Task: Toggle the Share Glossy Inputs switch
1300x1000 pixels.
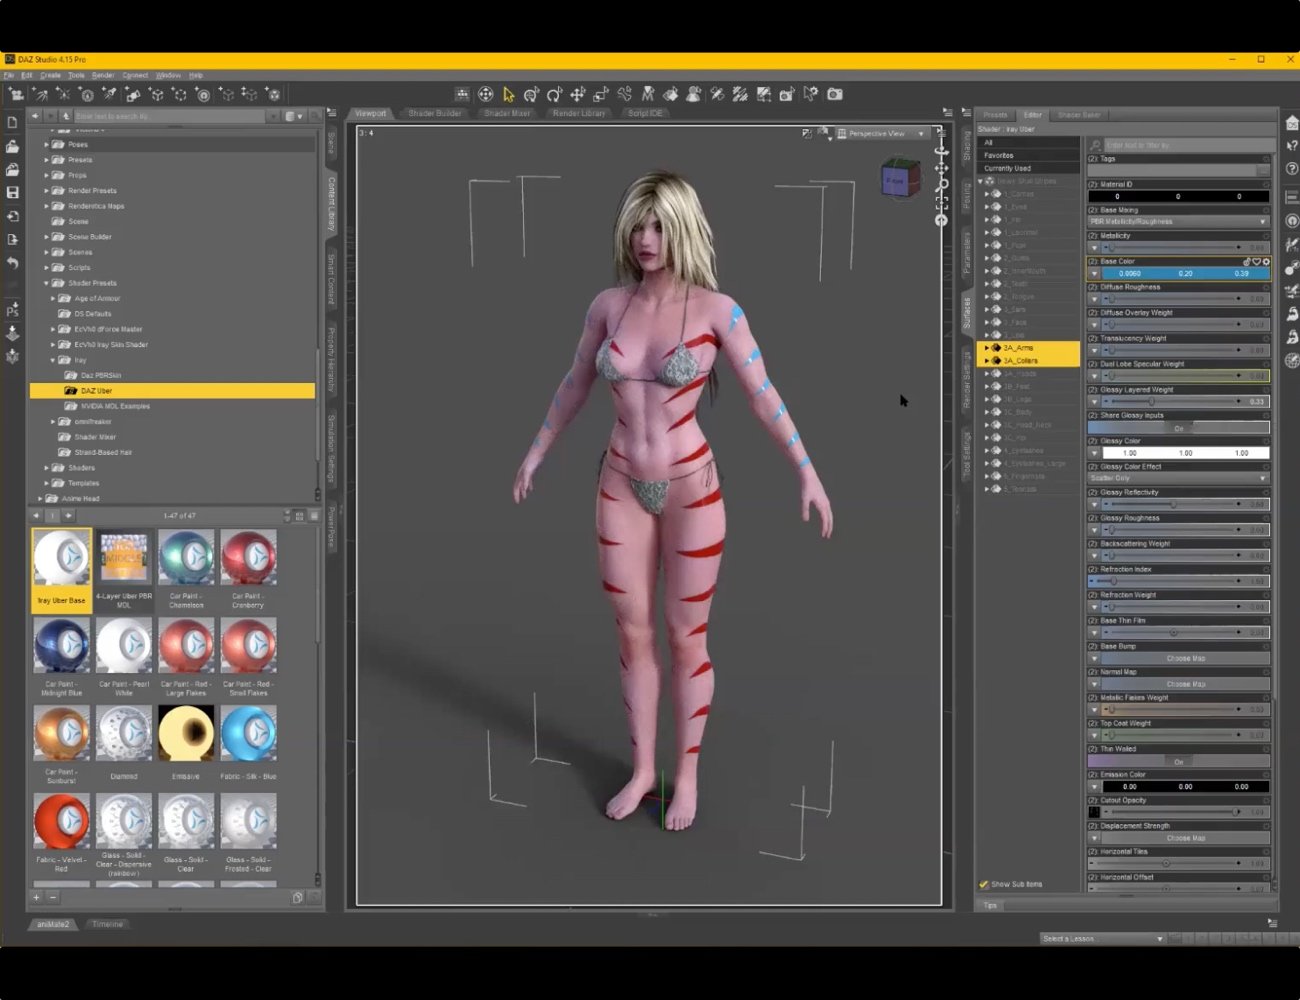Action: [1178, 428]
